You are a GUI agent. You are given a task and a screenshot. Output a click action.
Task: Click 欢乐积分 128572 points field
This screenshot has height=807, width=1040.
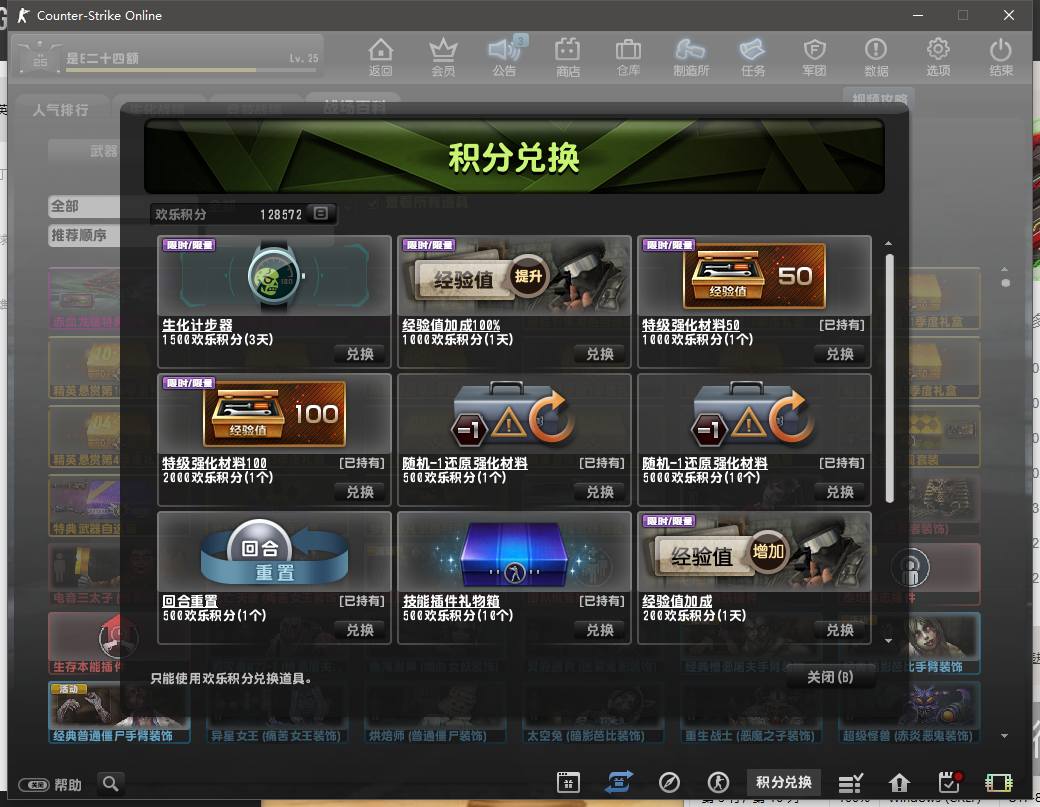click(243, 214)
